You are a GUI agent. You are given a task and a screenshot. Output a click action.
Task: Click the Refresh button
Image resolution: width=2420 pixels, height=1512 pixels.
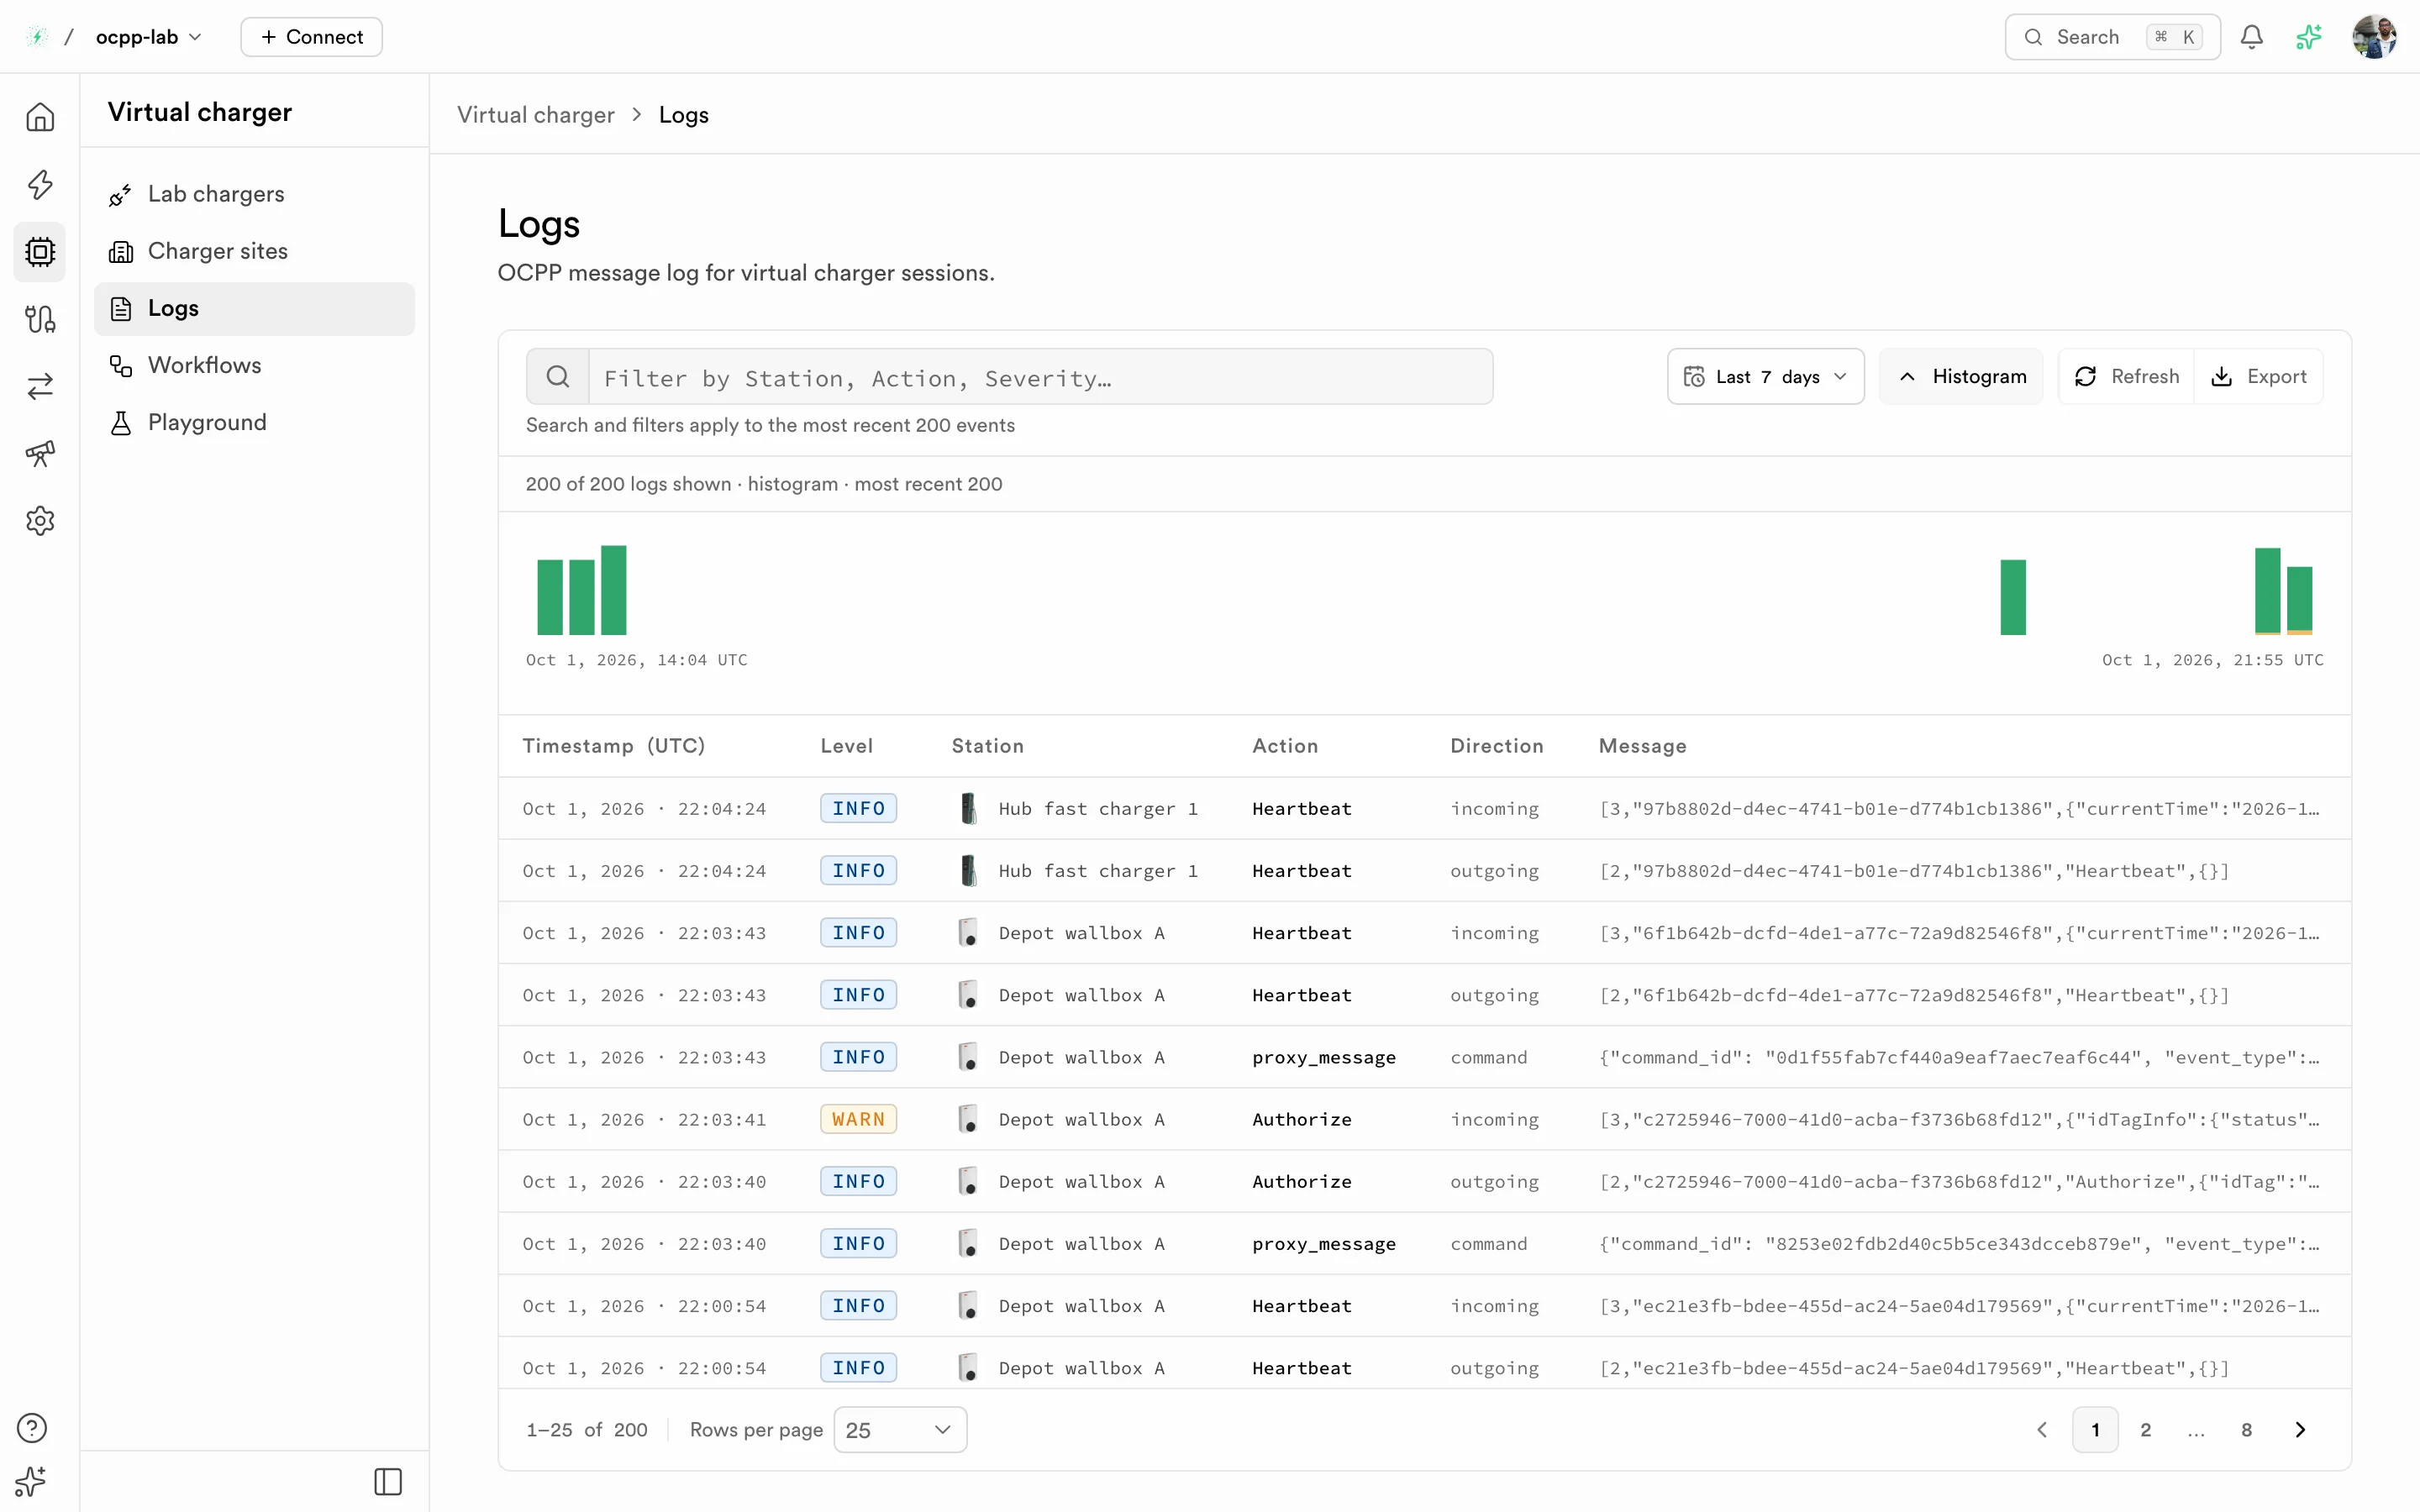[2126, 377]
